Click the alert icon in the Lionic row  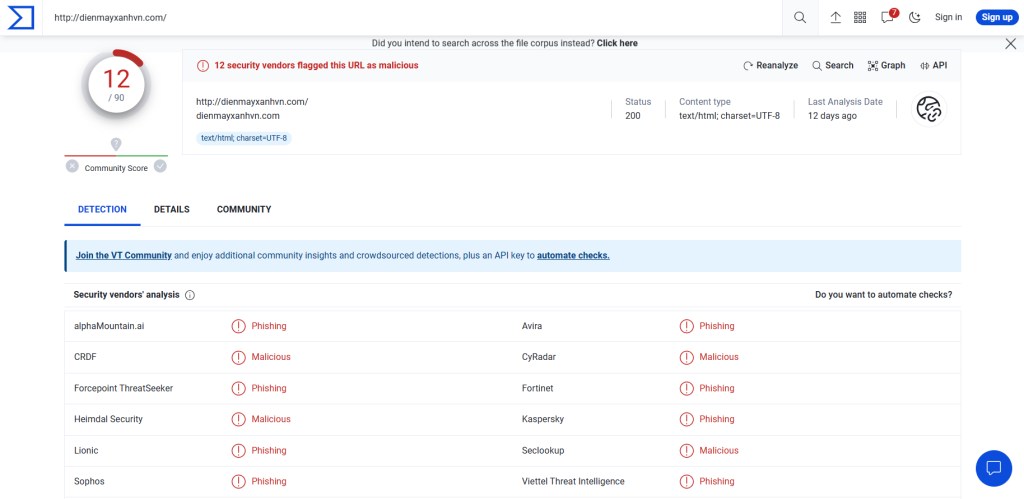pyautogui.click(x=239, y=451)
